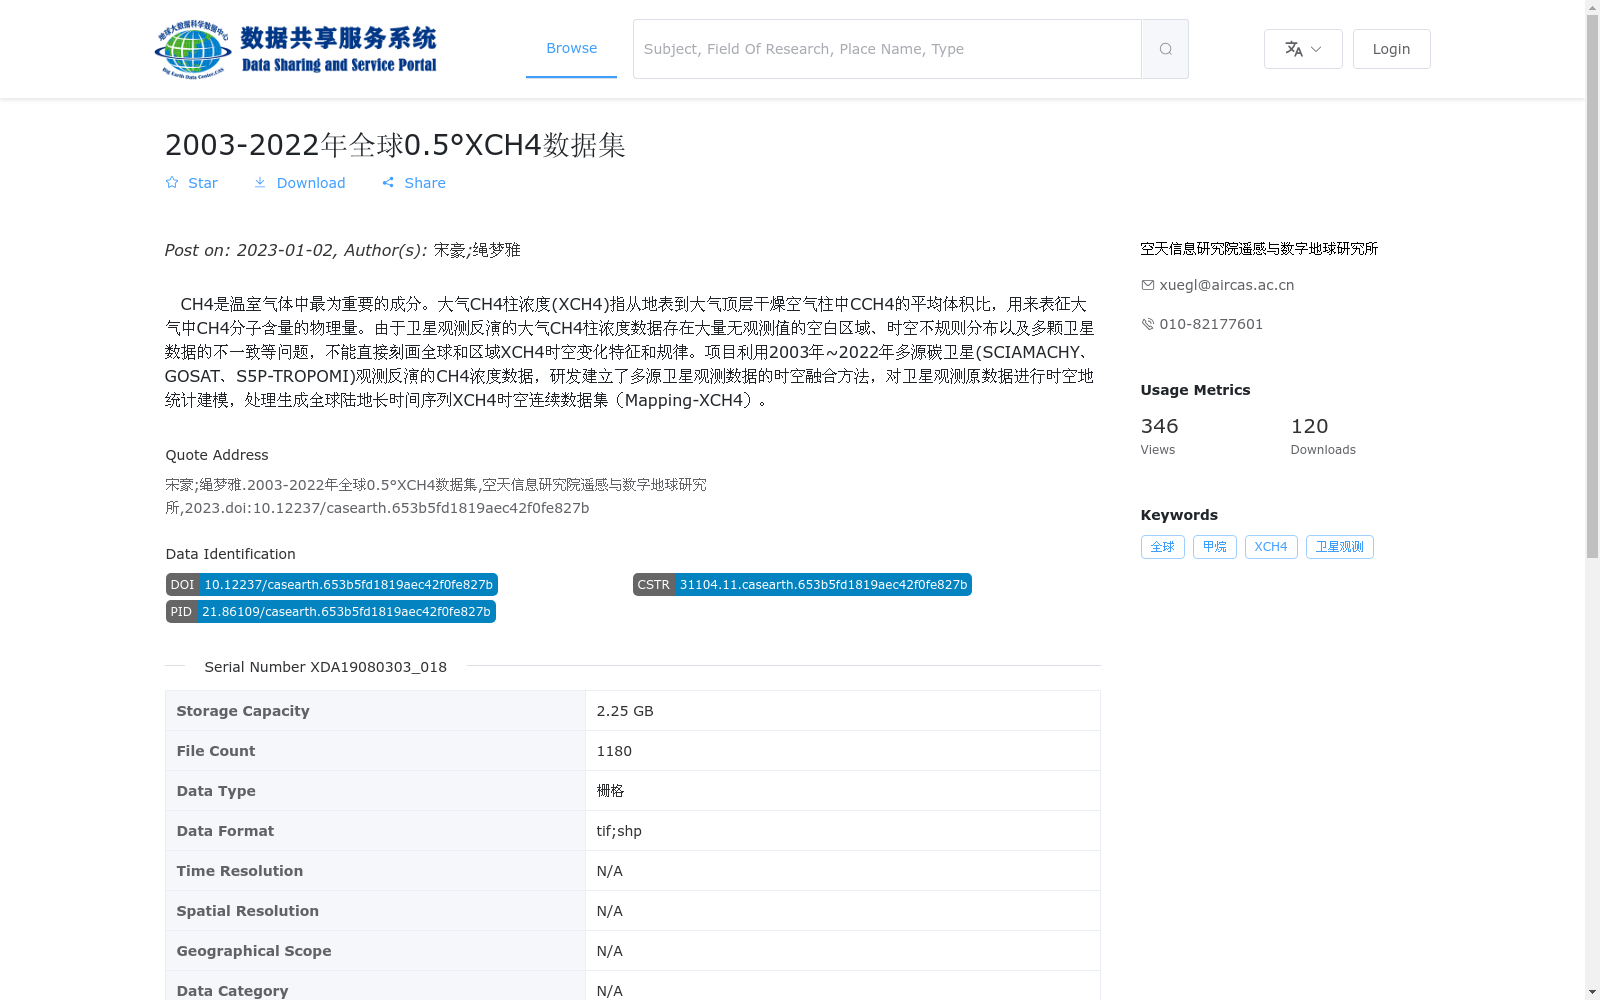Click the institution name 空天信息研究院遥感与数字地球研究所
Image resolution: width=1600 pixels, height=1000 pixels.
(1259, 249)
